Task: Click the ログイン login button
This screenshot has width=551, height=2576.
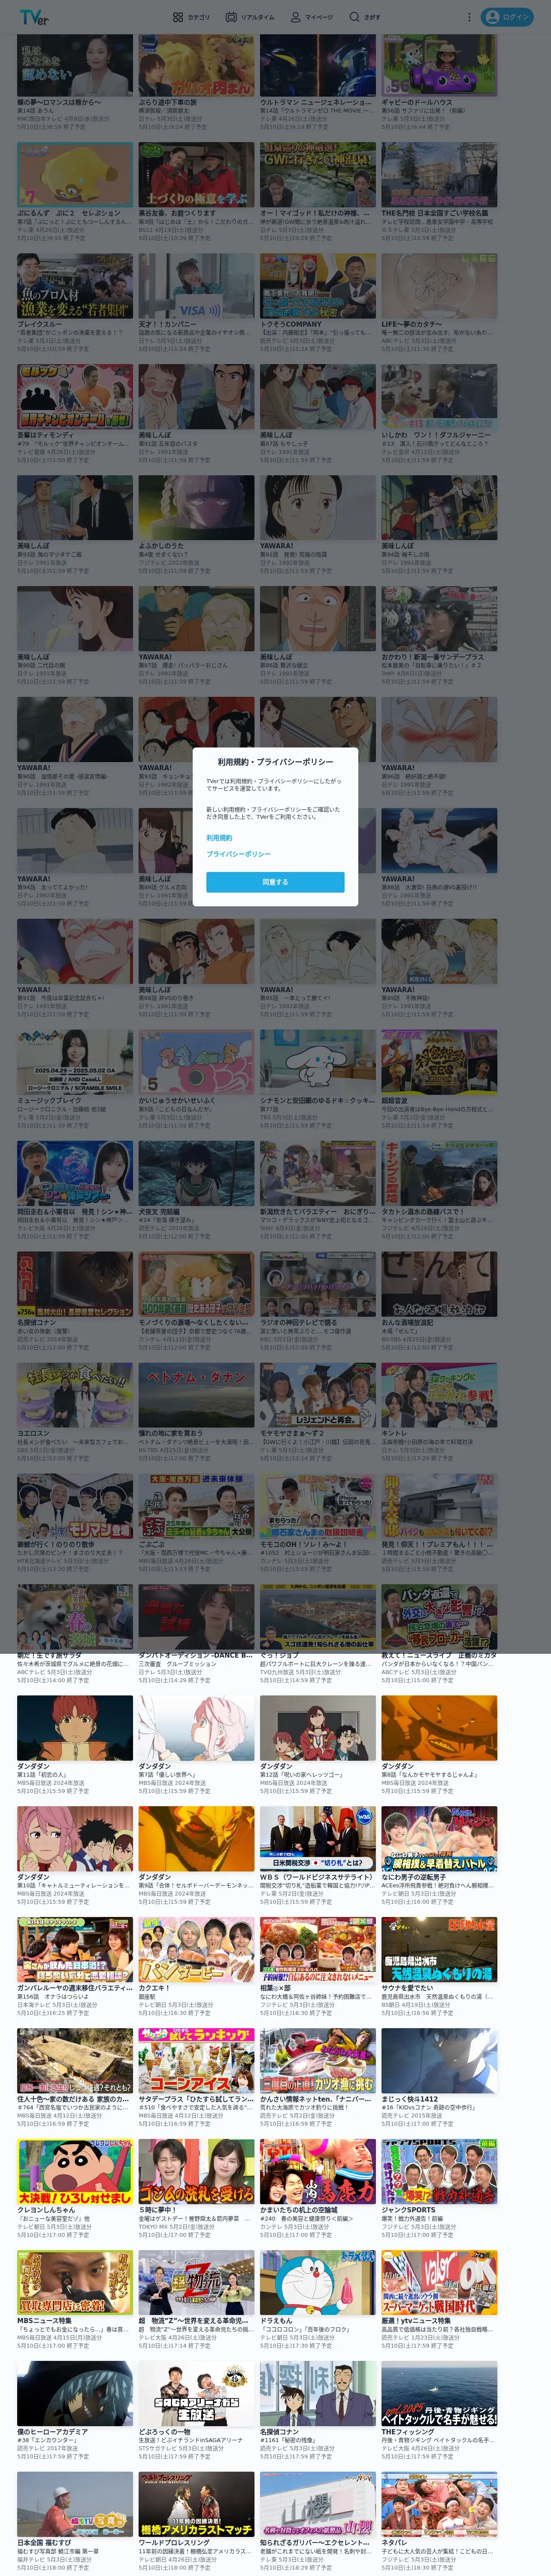Action: [x=506, y=17]
